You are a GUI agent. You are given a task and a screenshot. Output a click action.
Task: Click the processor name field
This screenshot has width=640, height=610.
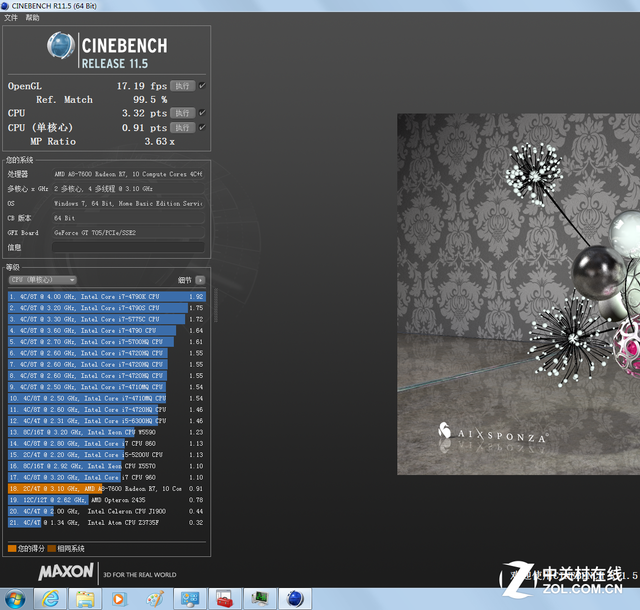128,174
